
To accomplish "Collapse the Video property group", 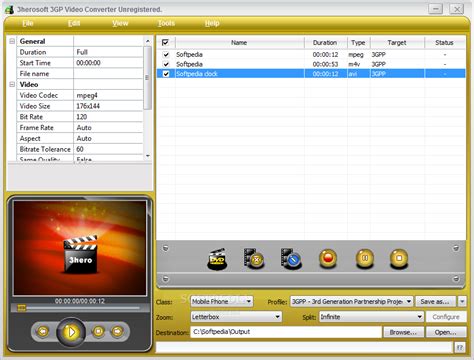I will [x=12, y=84].
